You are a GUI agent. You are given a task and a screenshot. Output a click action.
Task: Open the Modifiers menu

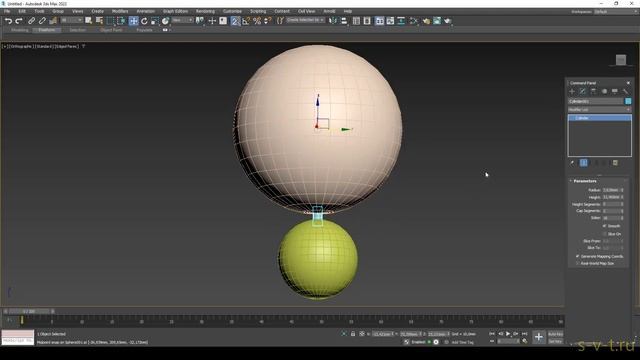[120, 11]
